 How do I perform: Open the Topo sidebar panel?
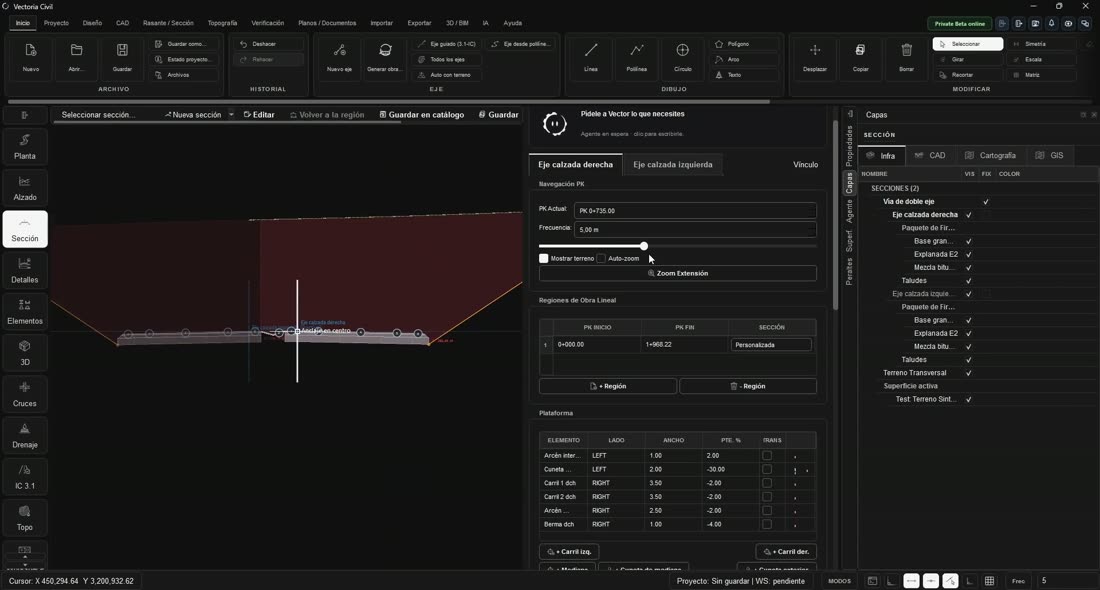pyautogui.click(x=25, y=518)
